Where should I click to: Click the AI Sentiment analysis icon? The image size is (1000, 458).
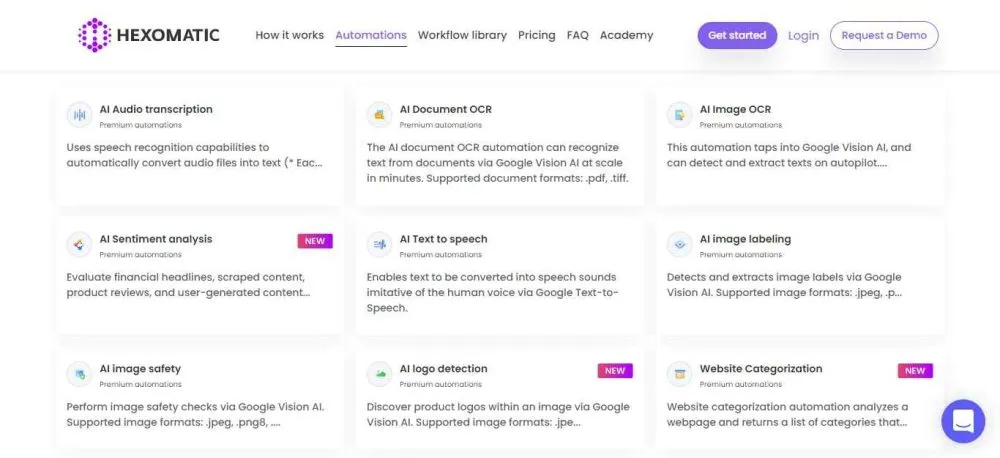click(79, 245)
